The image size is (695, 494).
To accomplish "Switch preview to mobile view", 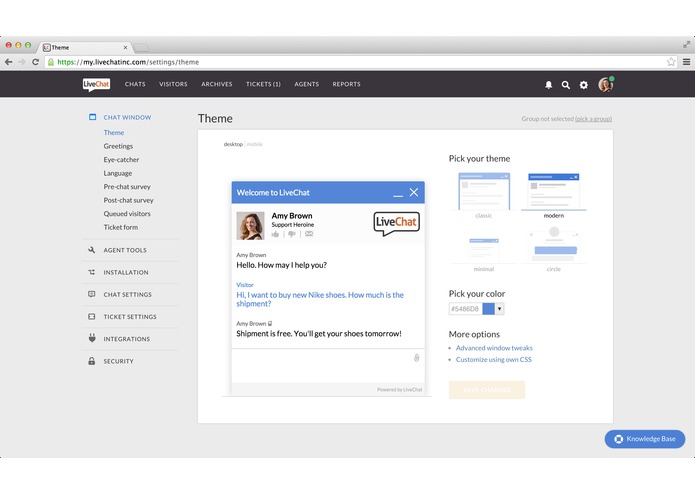I will (x=255, y=144).
